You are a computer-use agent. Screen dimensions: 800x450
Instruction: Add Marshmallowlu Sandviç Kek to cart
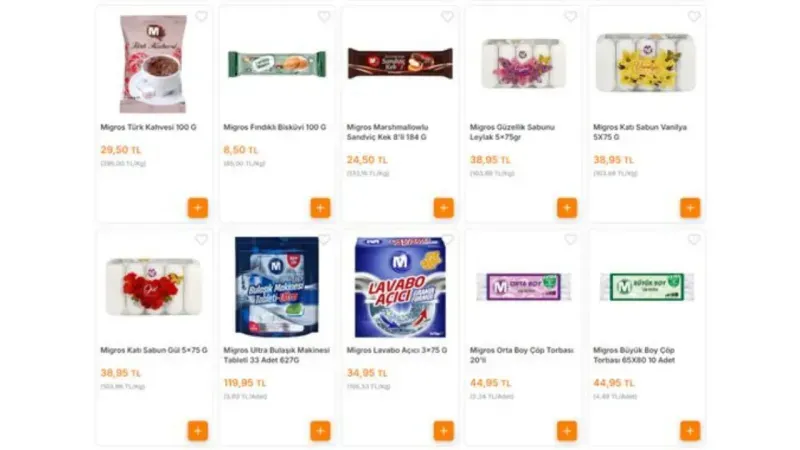[443, 208]
